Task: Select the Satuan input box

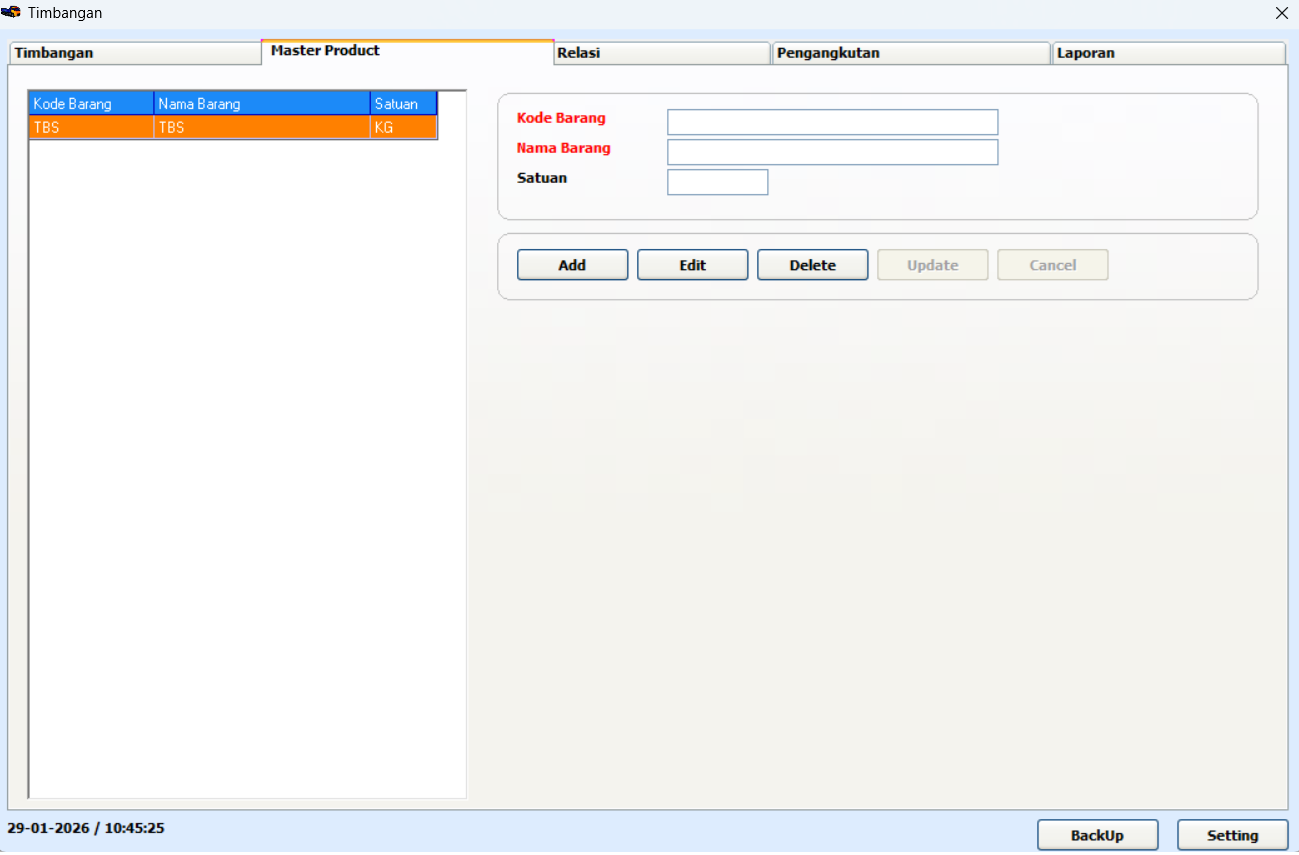Action: 717,182
